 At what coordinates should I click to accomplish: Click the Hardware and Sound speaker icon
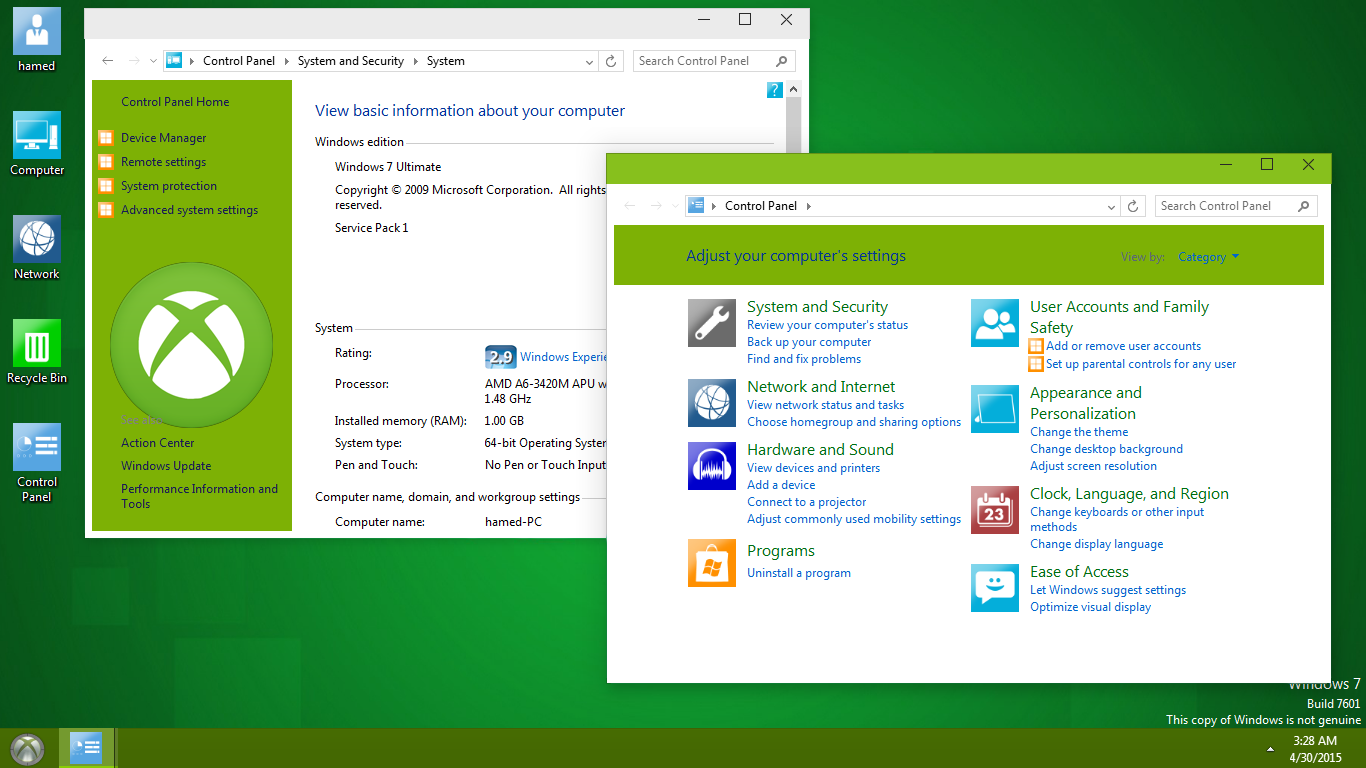pyautogui.click(x=711, y=466)
